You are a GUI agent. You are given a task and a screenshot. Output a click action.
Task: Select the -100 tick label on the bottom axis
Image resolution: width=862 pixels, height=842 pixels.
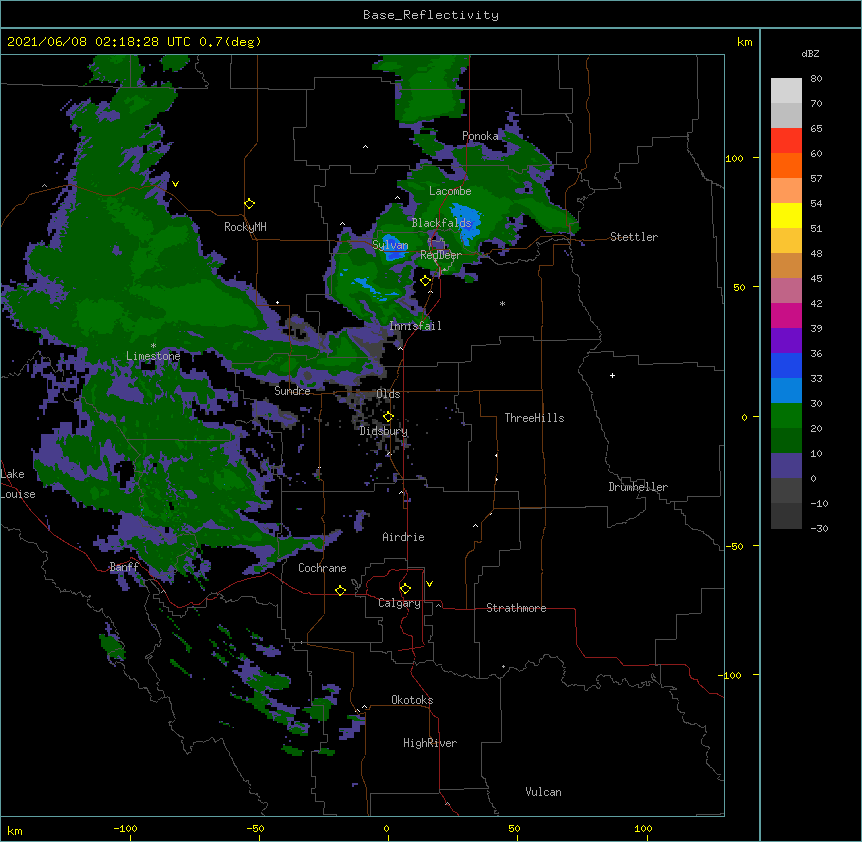pos(125,828)
